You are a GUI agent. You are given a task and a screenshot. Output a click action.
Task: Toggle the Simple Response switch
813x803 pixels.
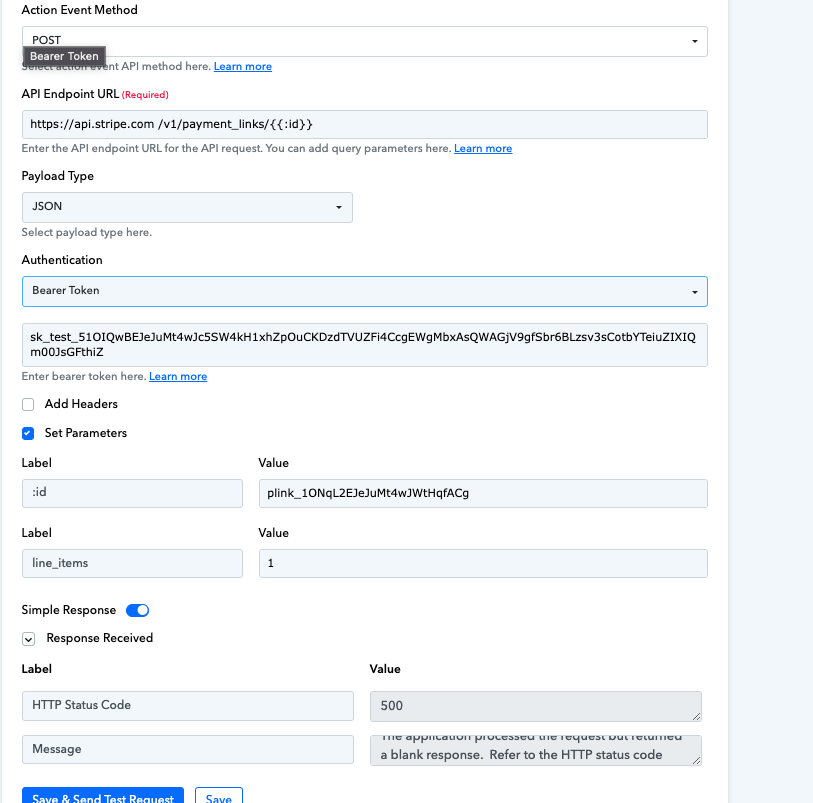137,610
